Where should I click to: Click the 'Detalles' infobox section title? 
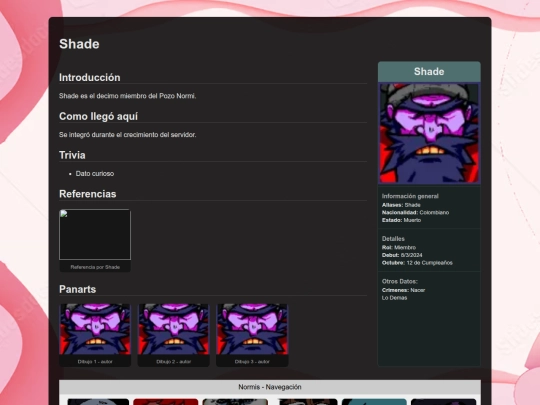(x=393, y=239)
